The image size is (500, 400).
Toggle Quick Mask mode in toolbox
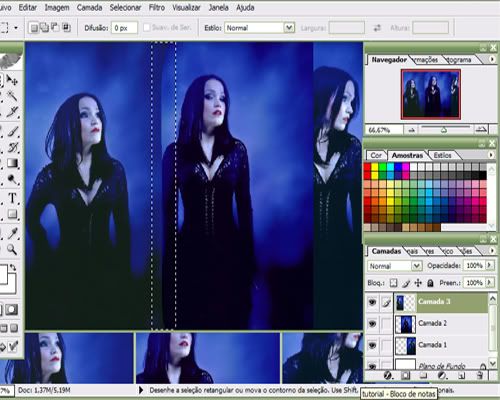(12, 310)
